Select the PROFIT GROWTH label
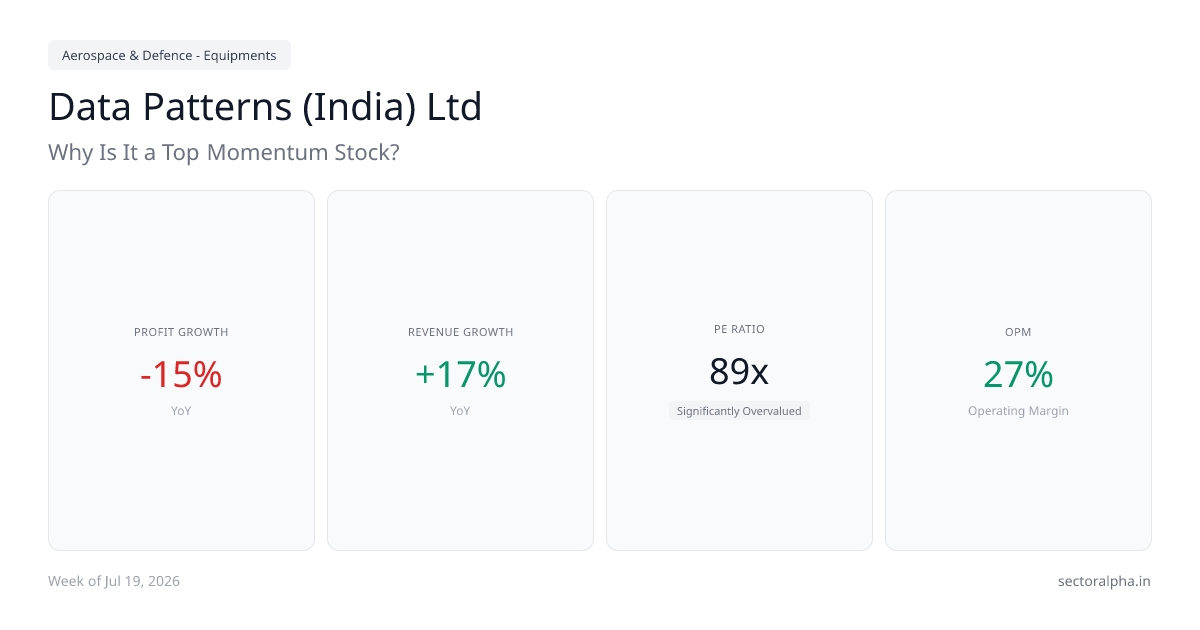The image size is (1200, 630). pyautogui.click(x=181, y=332)
